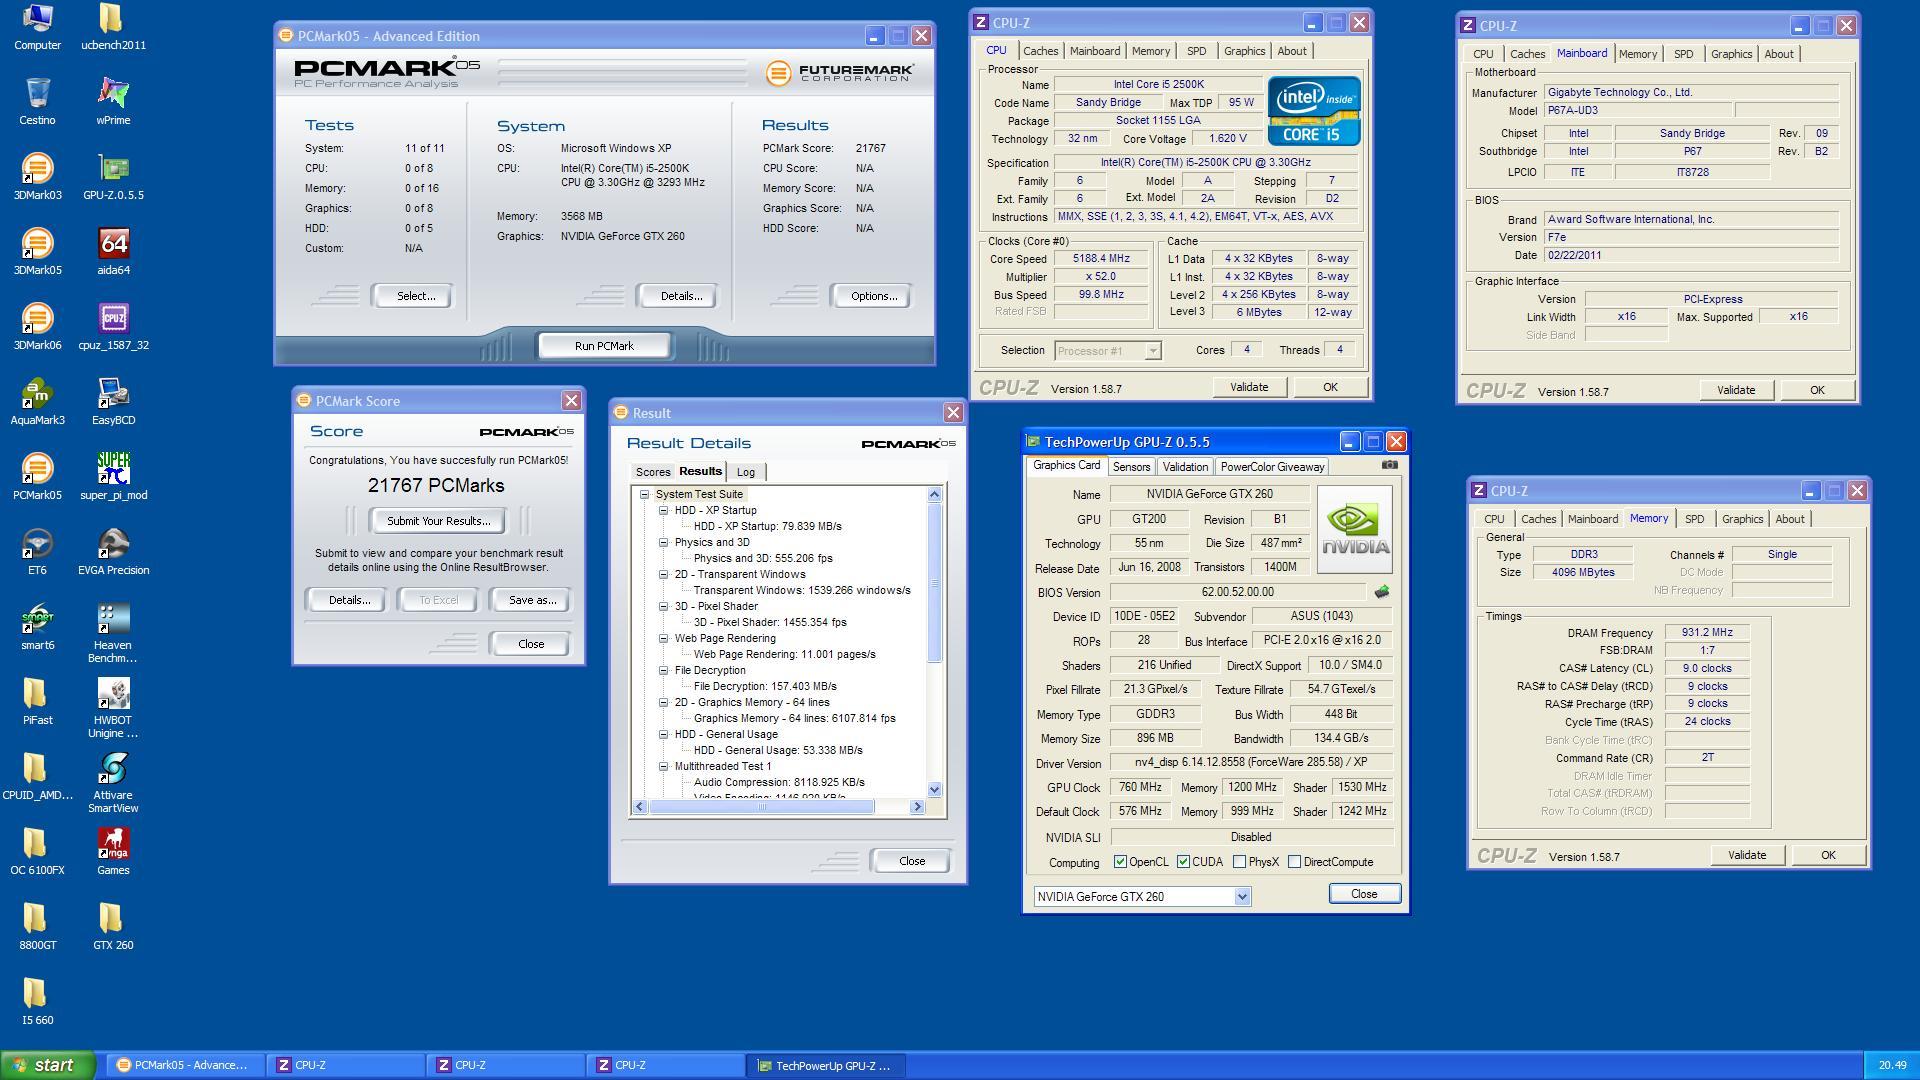Collapse the 3D - Pixel Shader node
The width and height of the screenshot is (1920, 1080).
click(x=663, y=607)
